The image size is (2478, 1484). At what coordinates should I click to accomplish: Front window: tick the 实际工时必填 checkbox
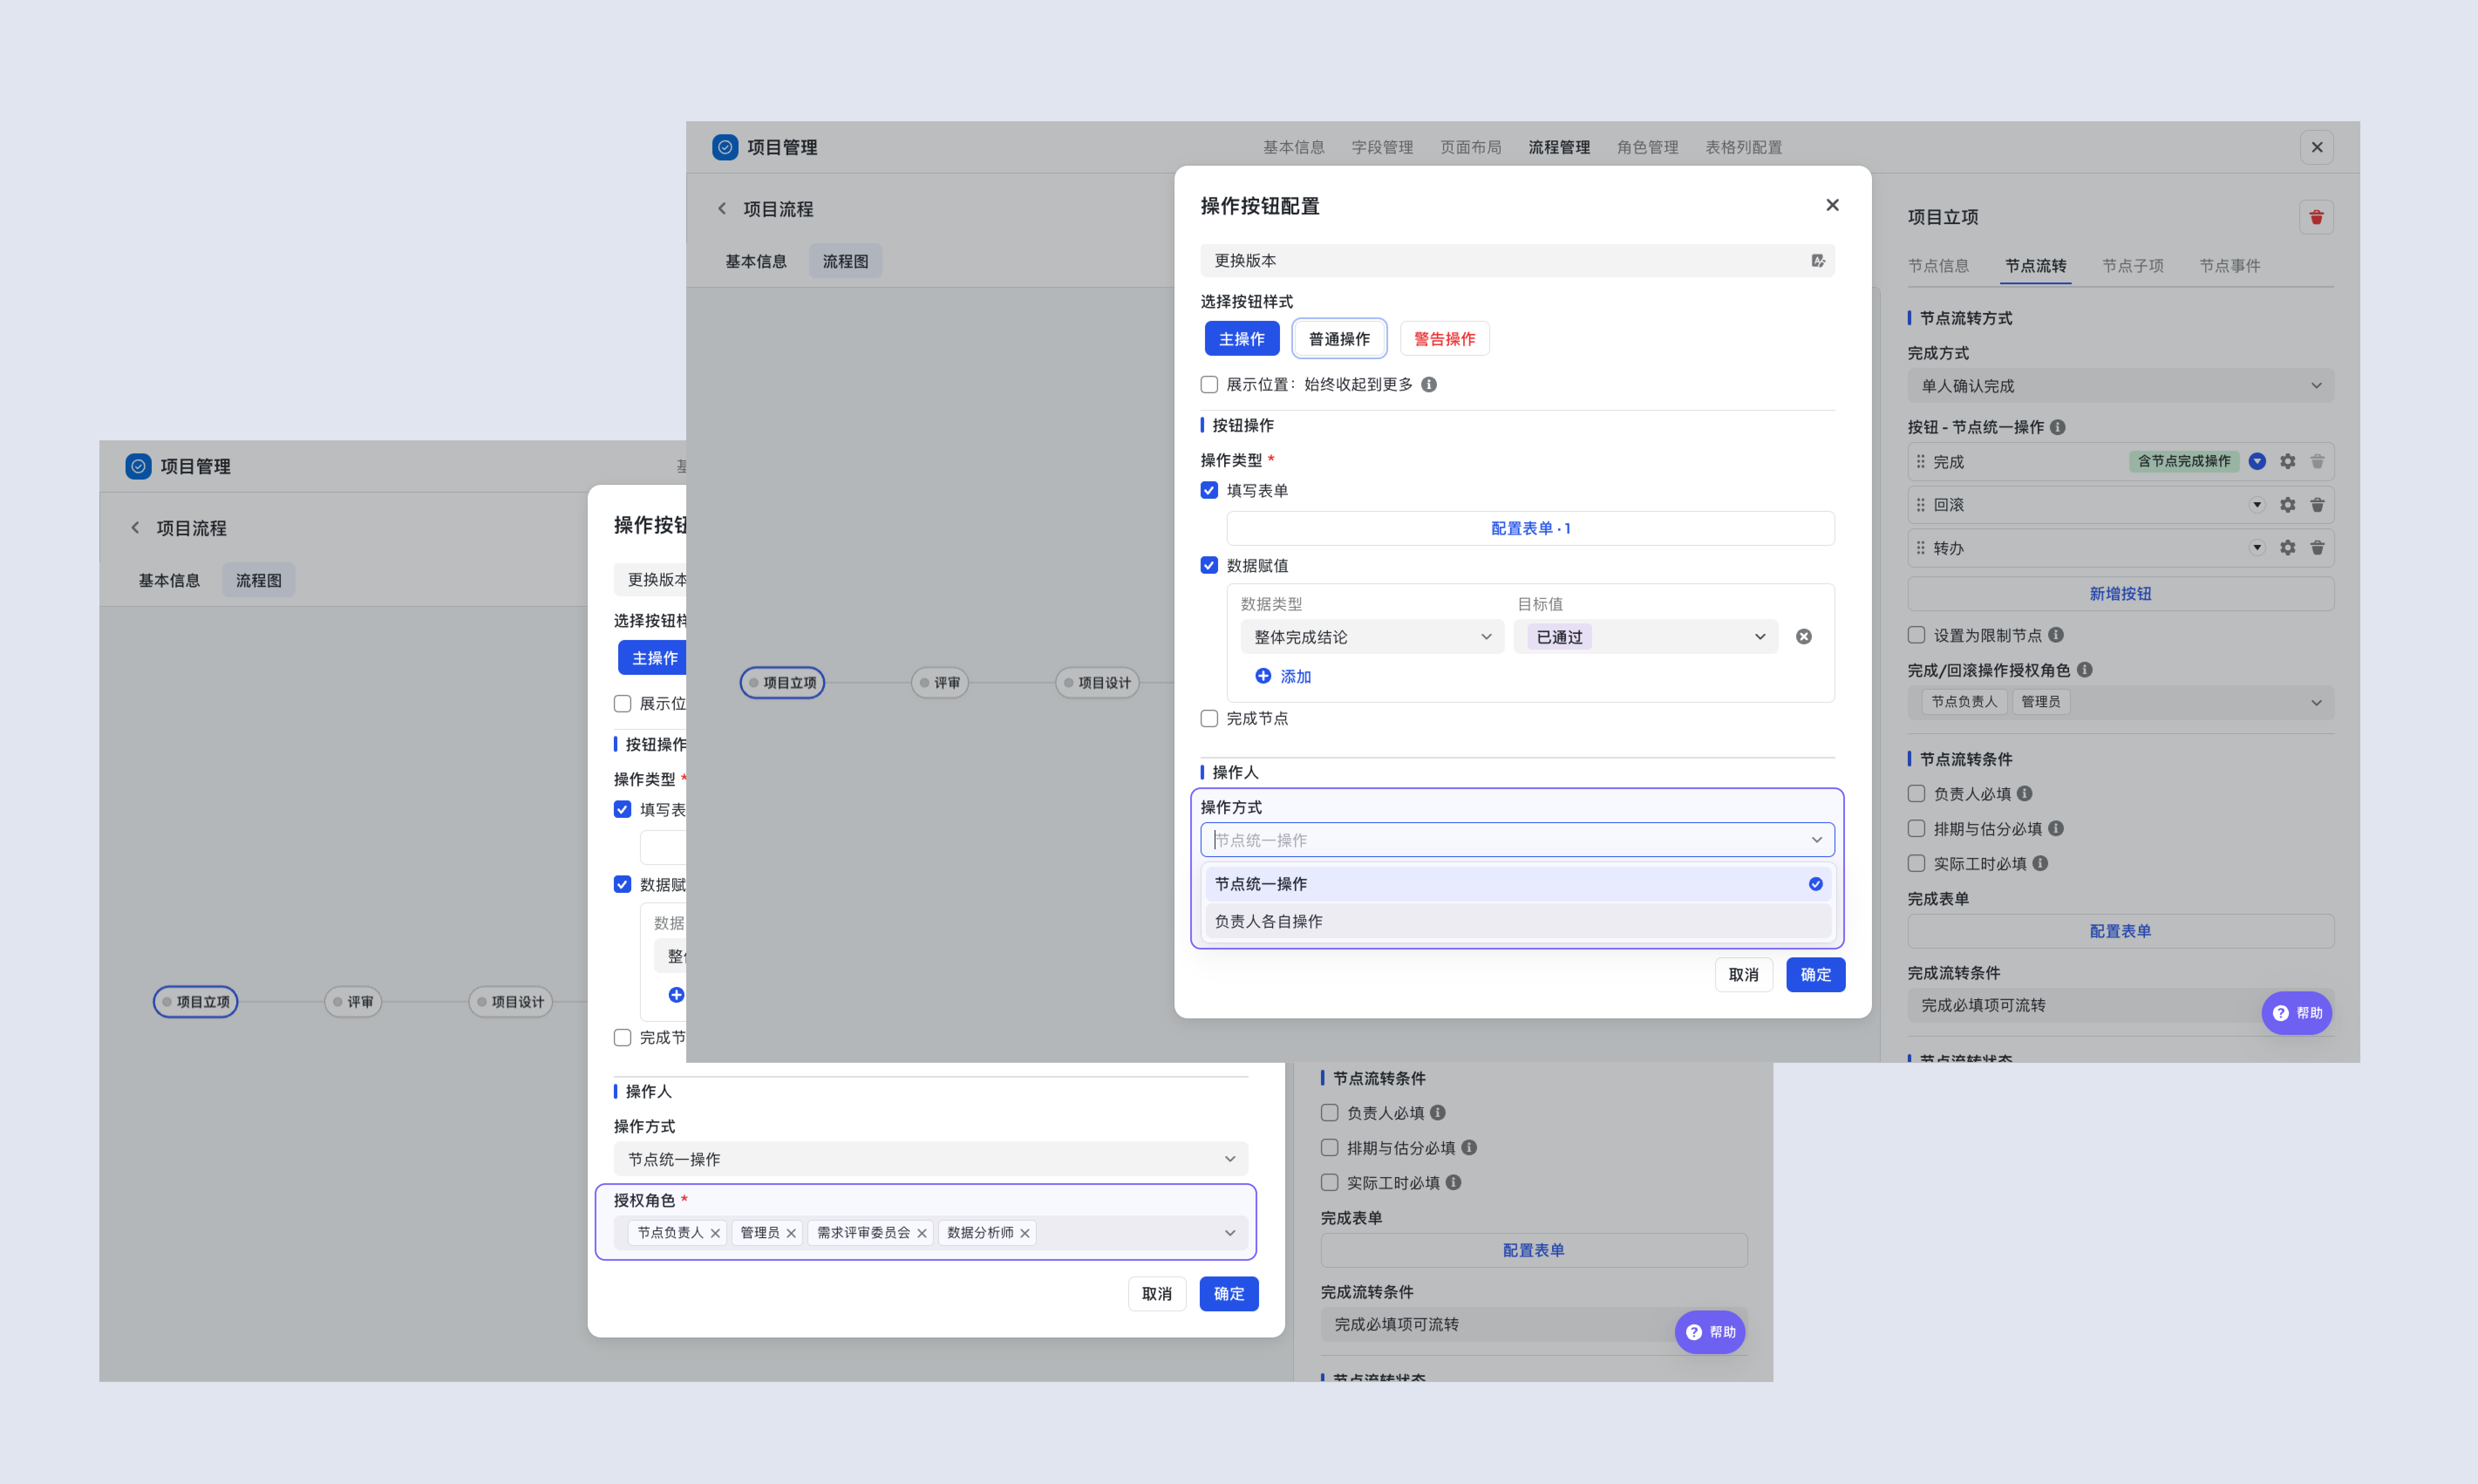click(x=1916, y=864)
